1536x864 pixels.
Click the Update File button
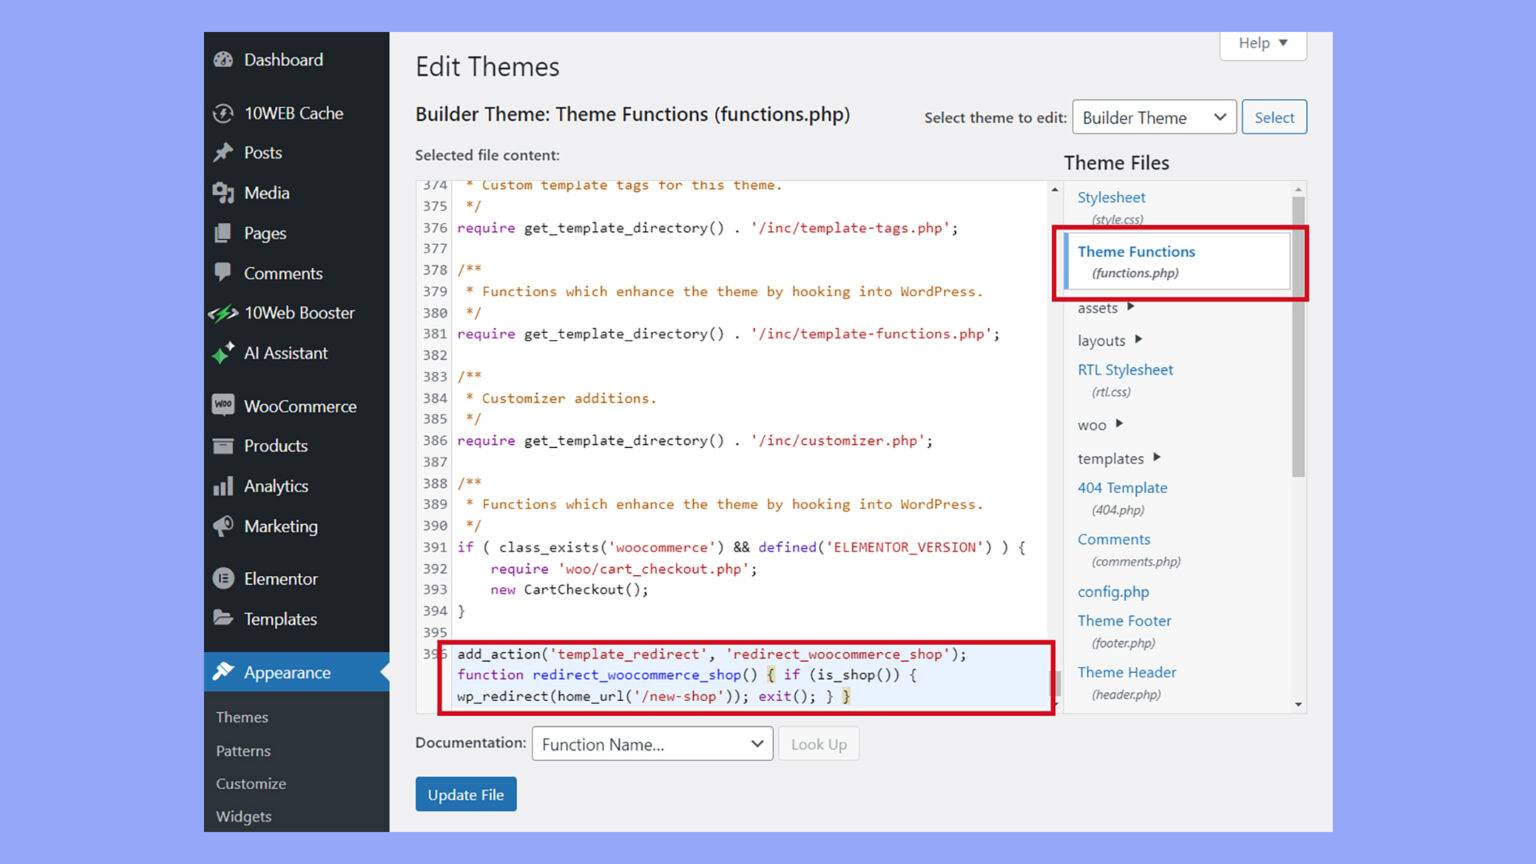pos(465,794)
